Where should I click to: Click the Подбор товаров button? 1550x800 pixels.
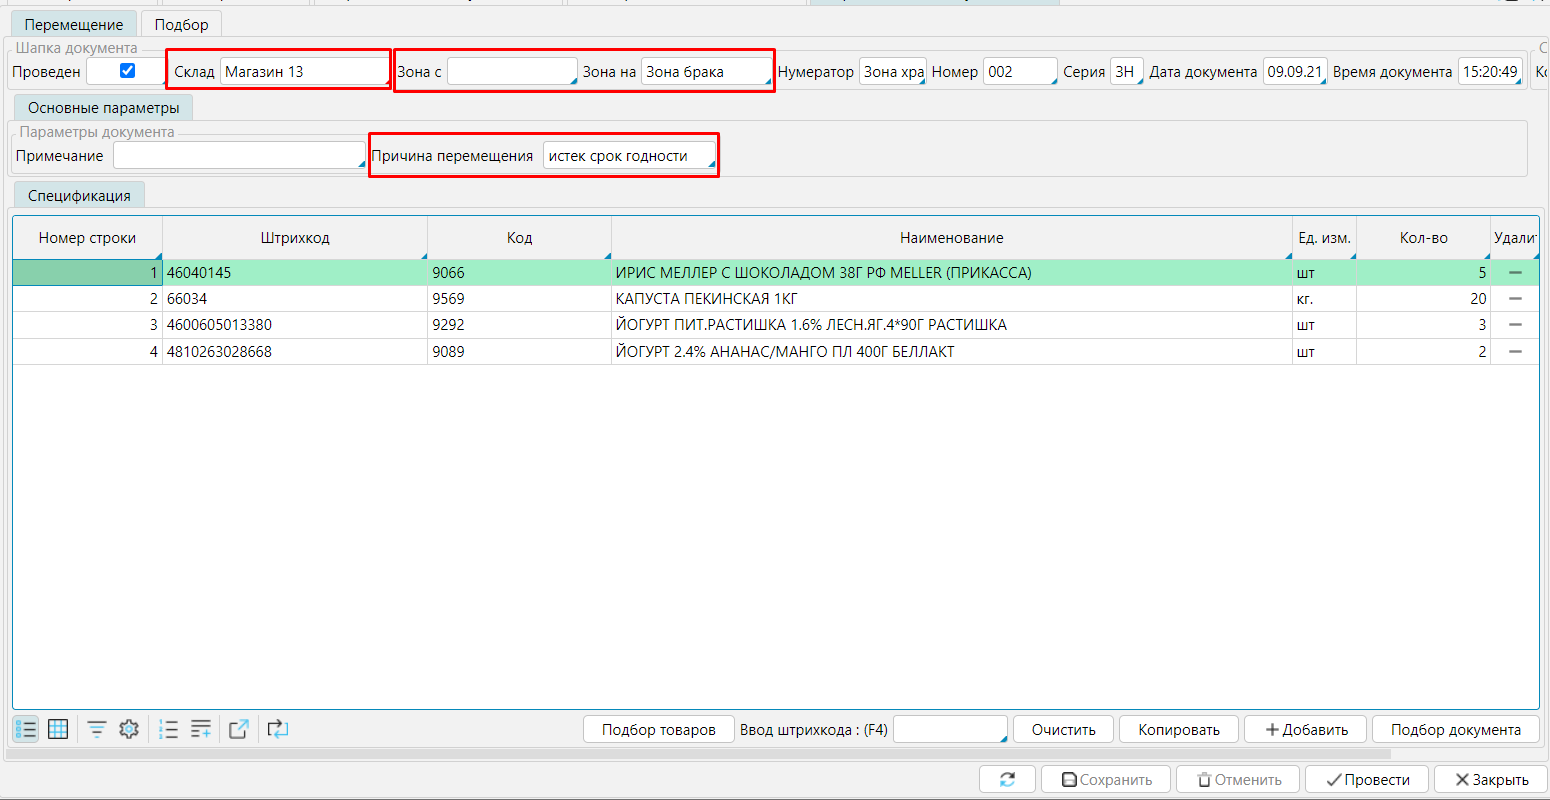coord(658,729)
